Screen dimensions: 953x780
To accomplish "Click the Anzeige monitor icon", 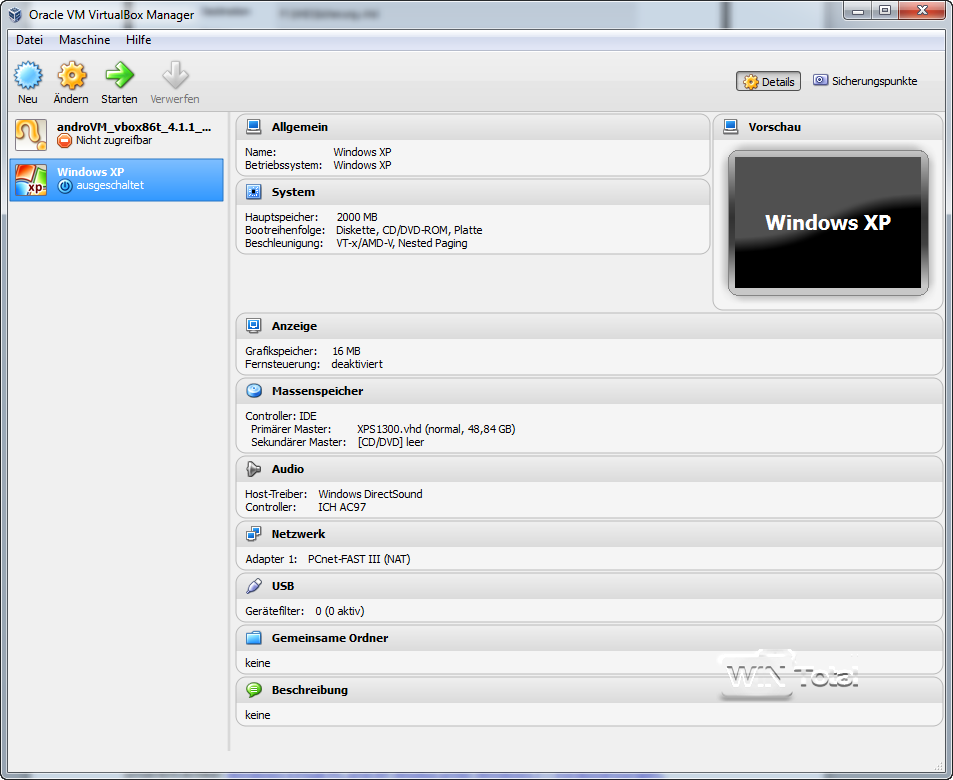I will tap(253, 325).
